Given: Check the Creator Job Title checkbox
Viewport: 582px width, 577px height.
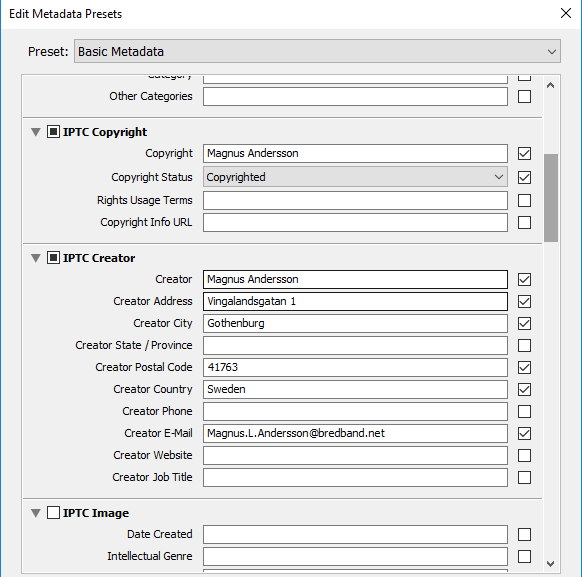Looking at the screenshot, I should coord(524,478).
